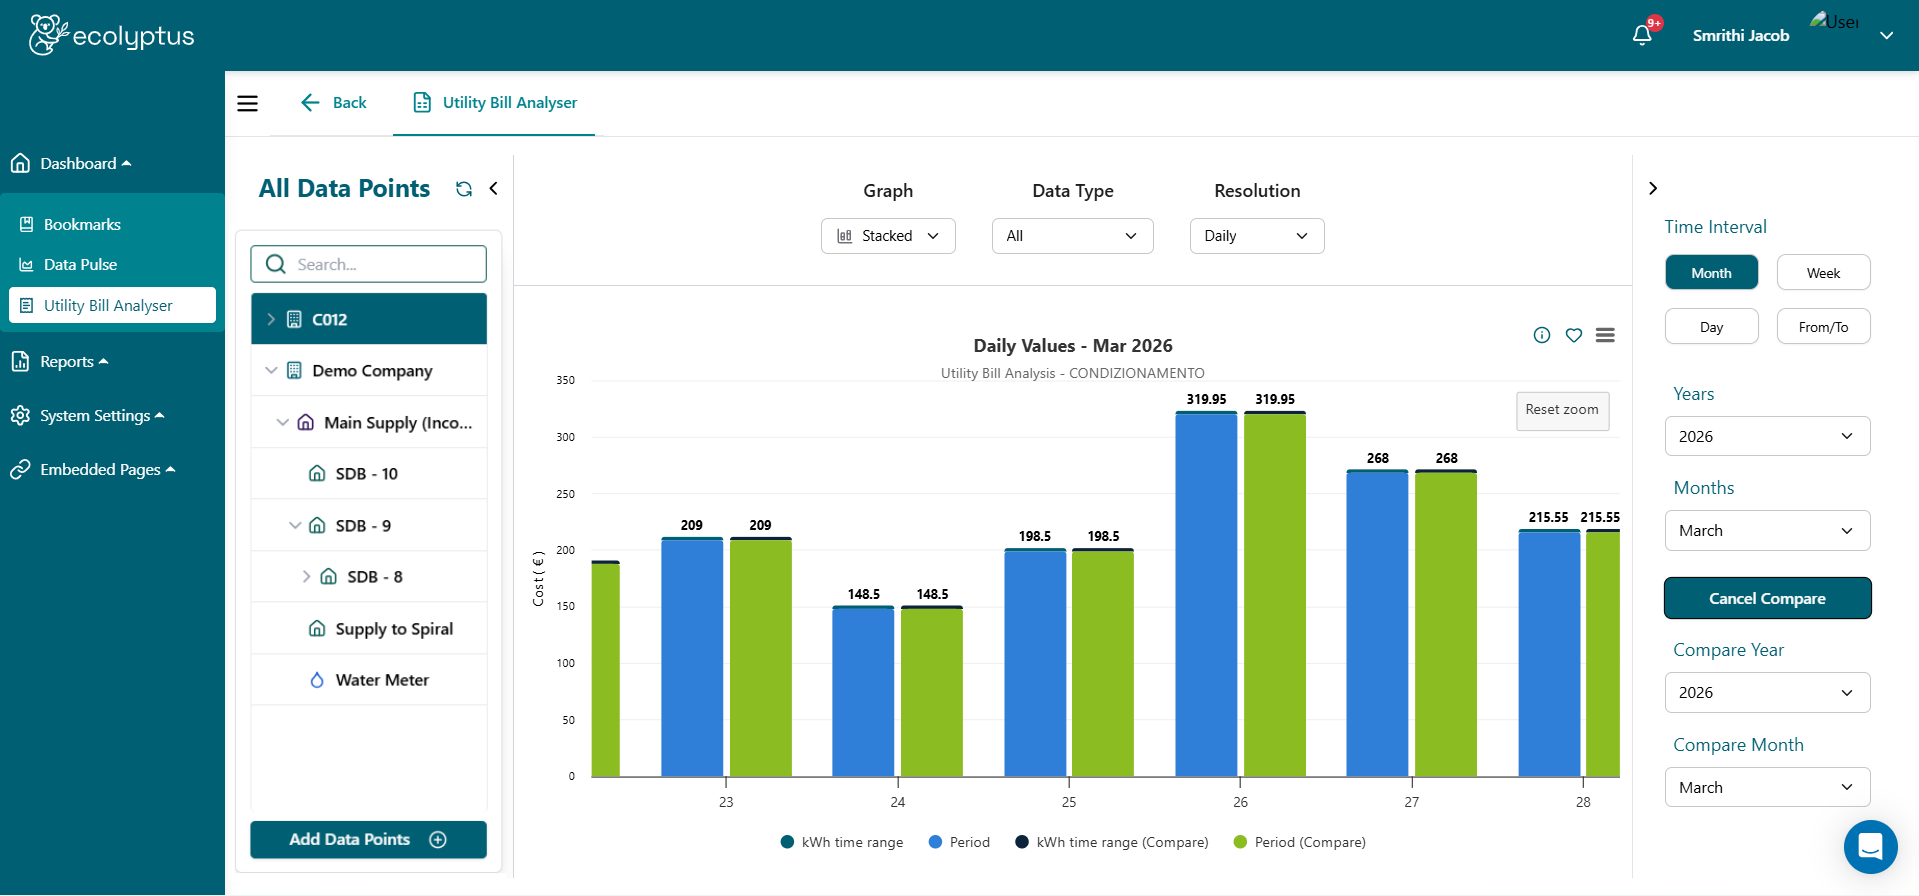Collapse the right time interval panel

[1653, 189]
